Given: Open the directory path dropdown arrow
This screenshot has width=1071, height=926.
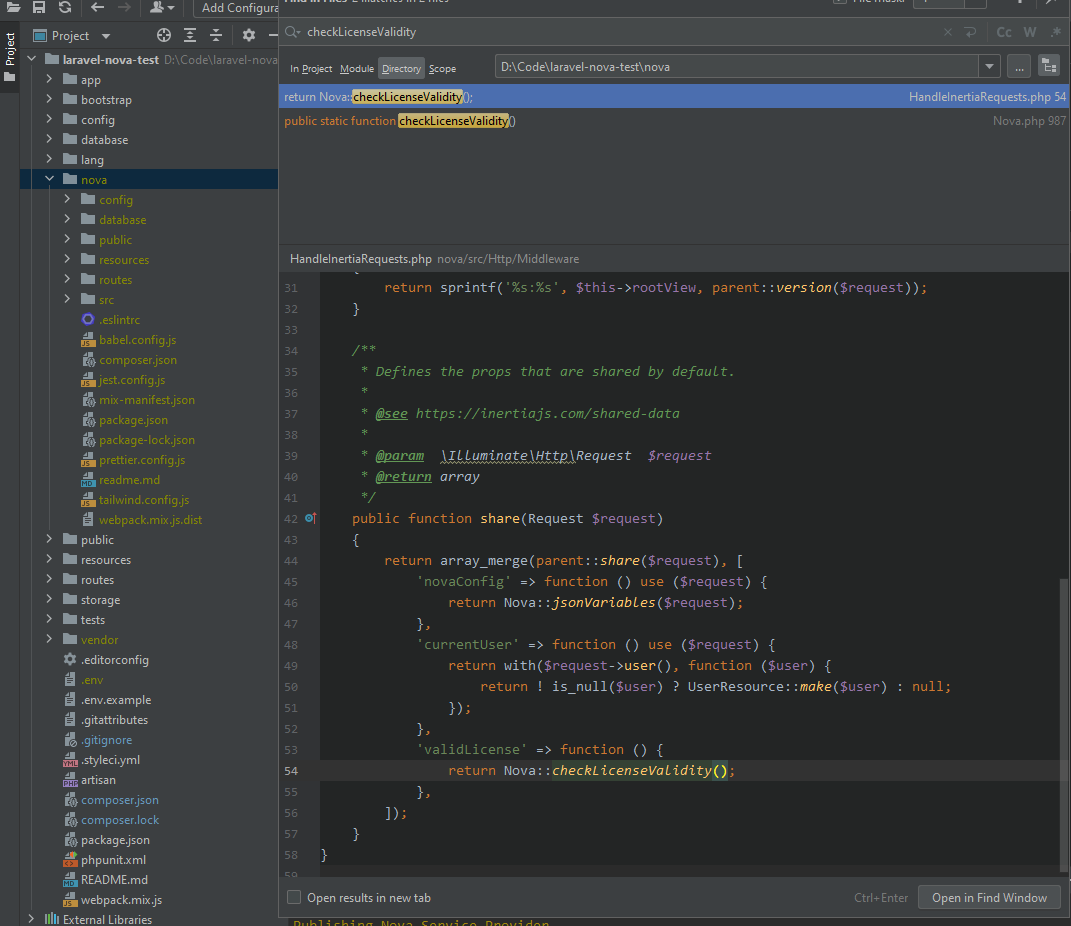Looking at the screenshot, I should (x=989, y=66).
